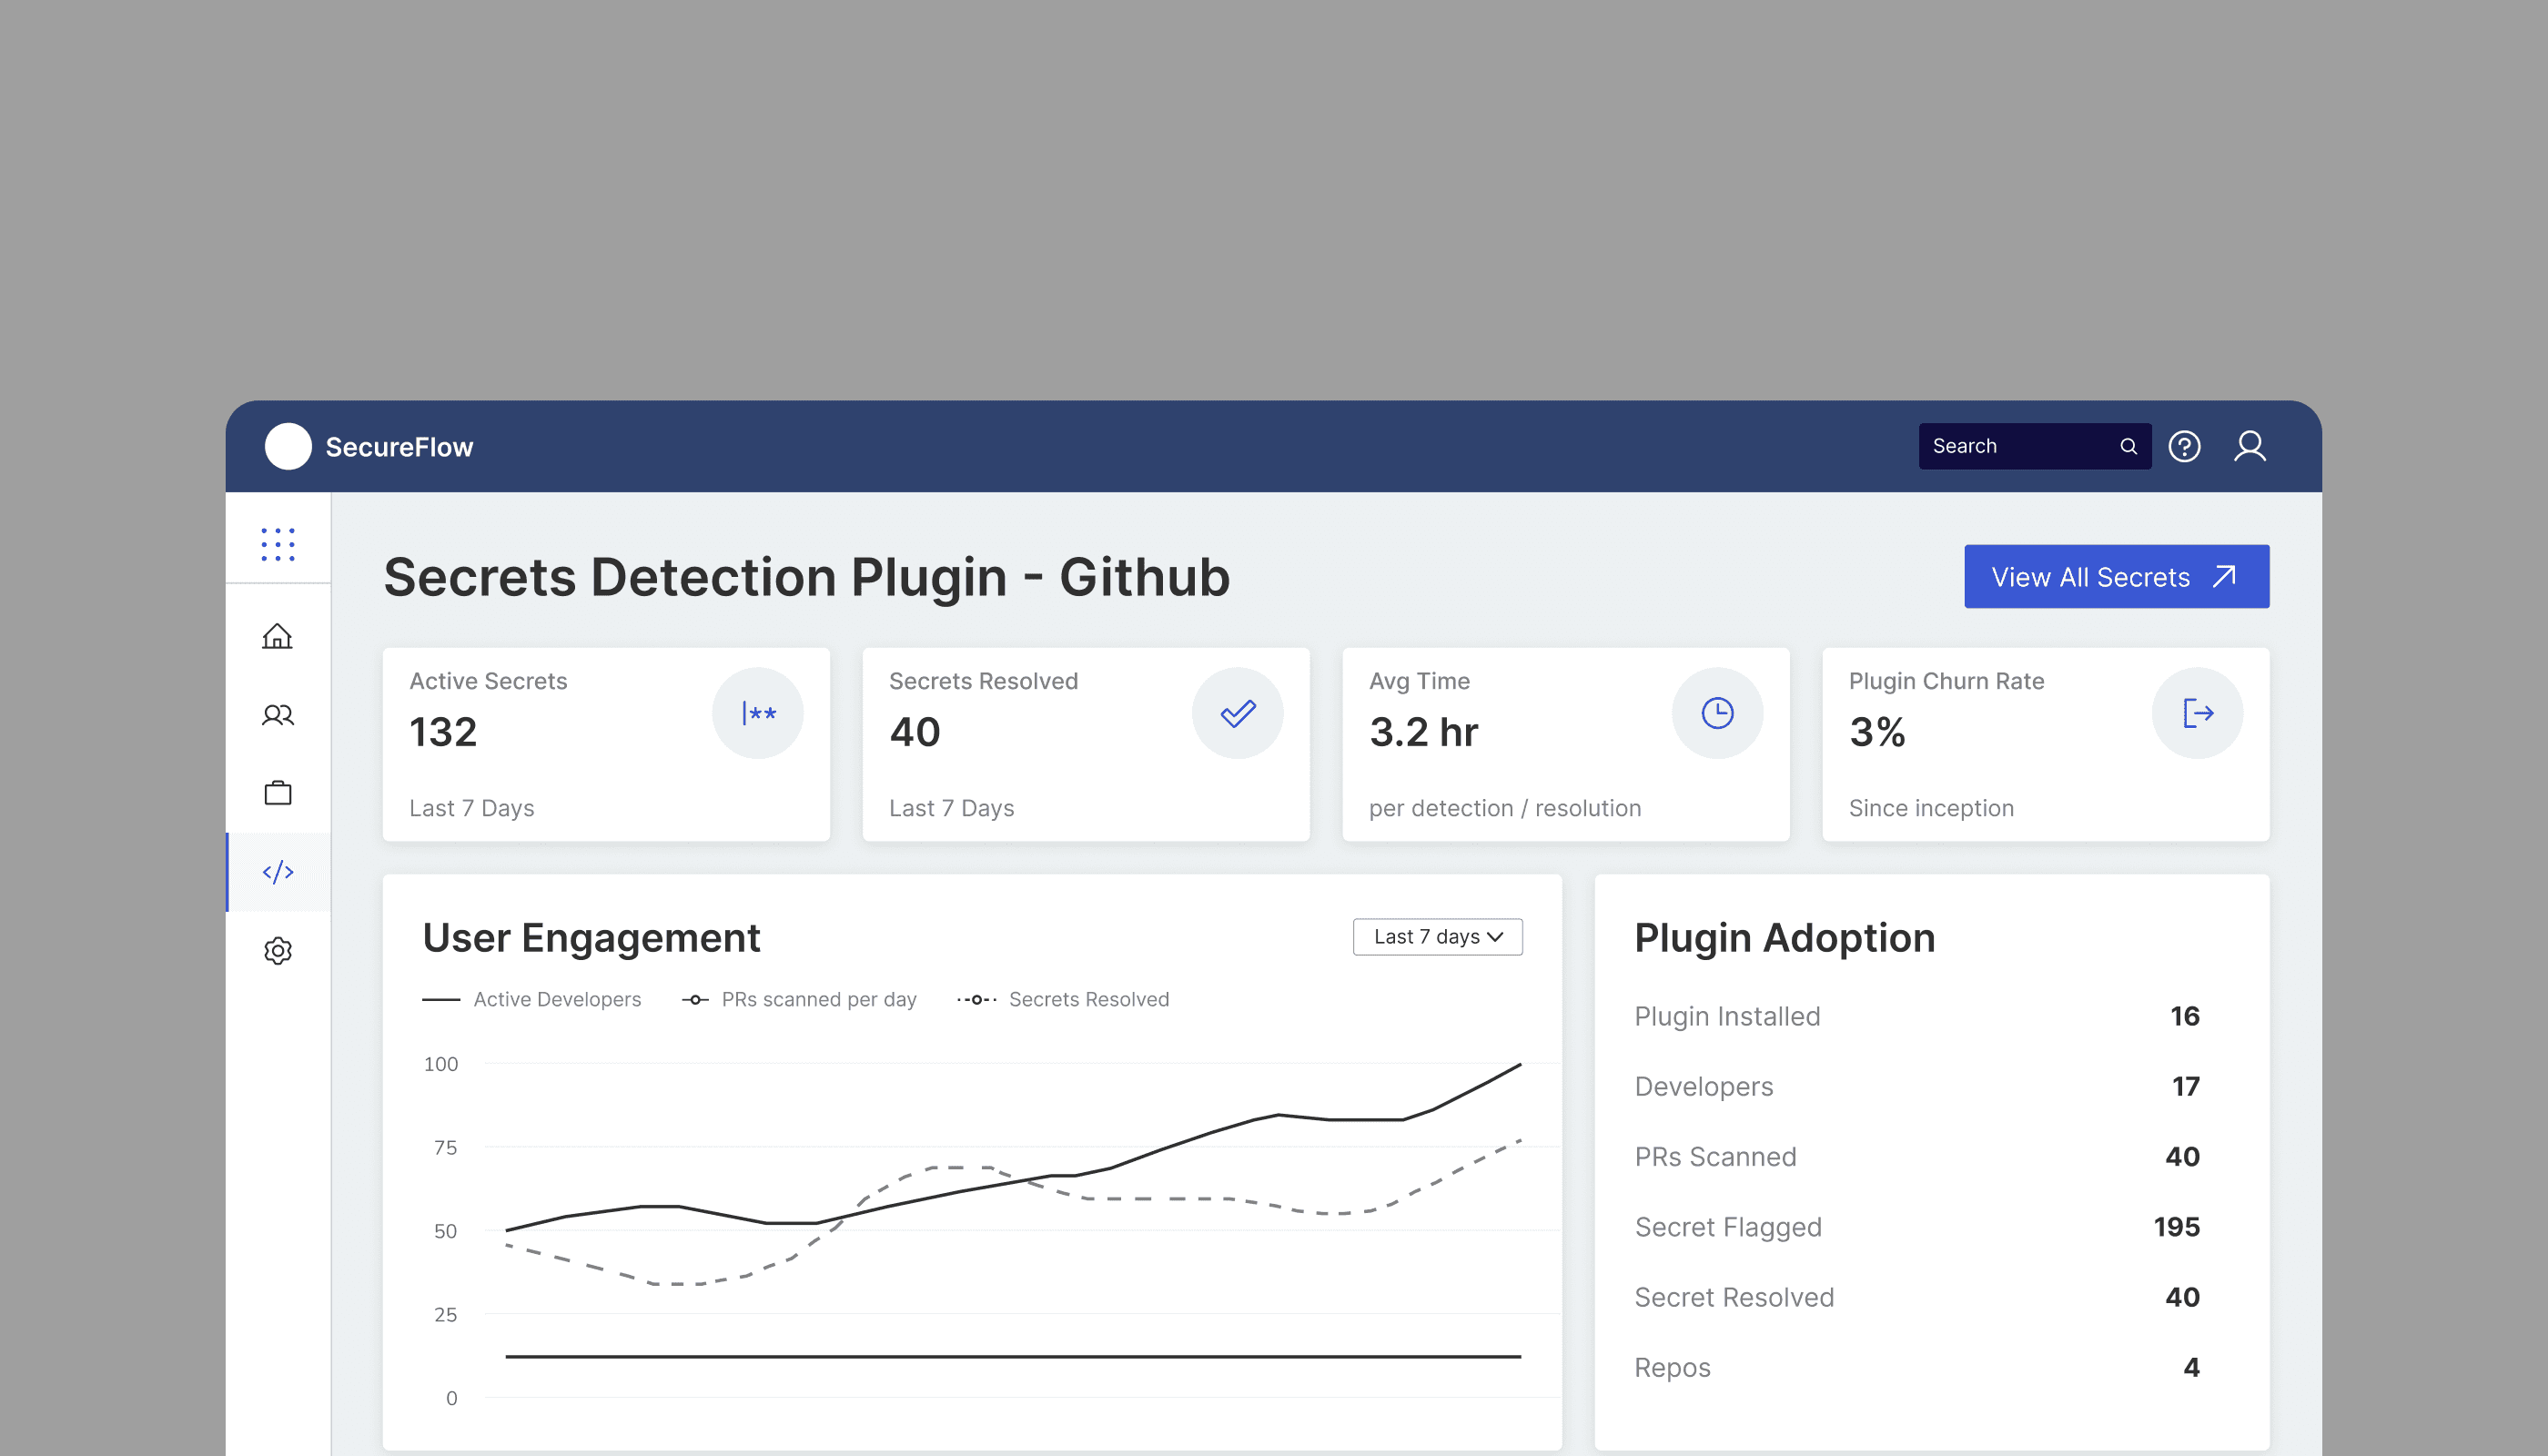Toggle PRs scanned per day legend
The image size is (2548, 1456).
pos(799,999)
